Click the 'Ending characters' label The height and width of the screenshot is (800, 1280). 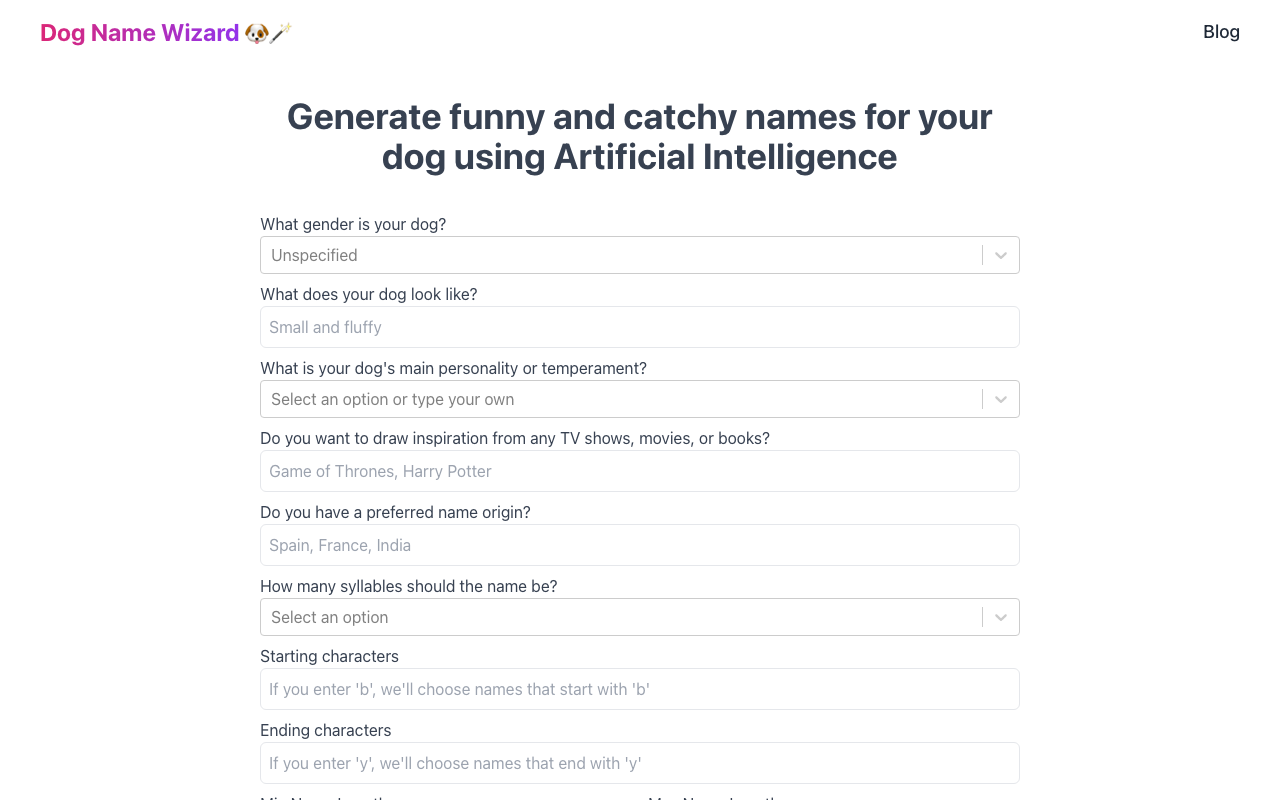325,730
